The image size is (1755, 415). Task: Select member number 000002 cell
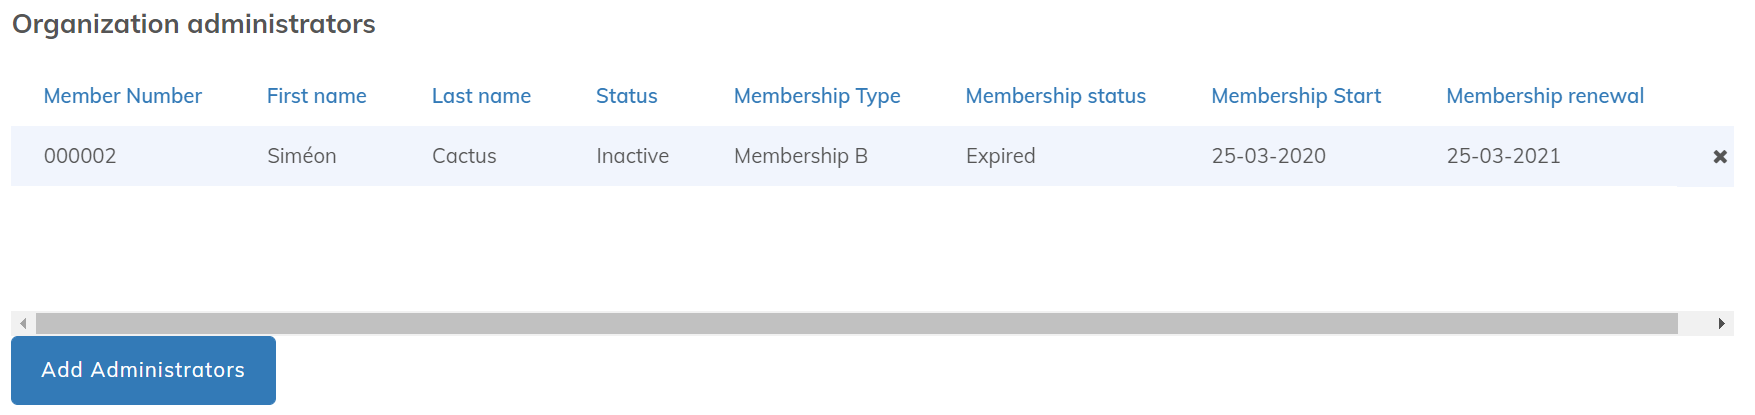tap(80, 156)
